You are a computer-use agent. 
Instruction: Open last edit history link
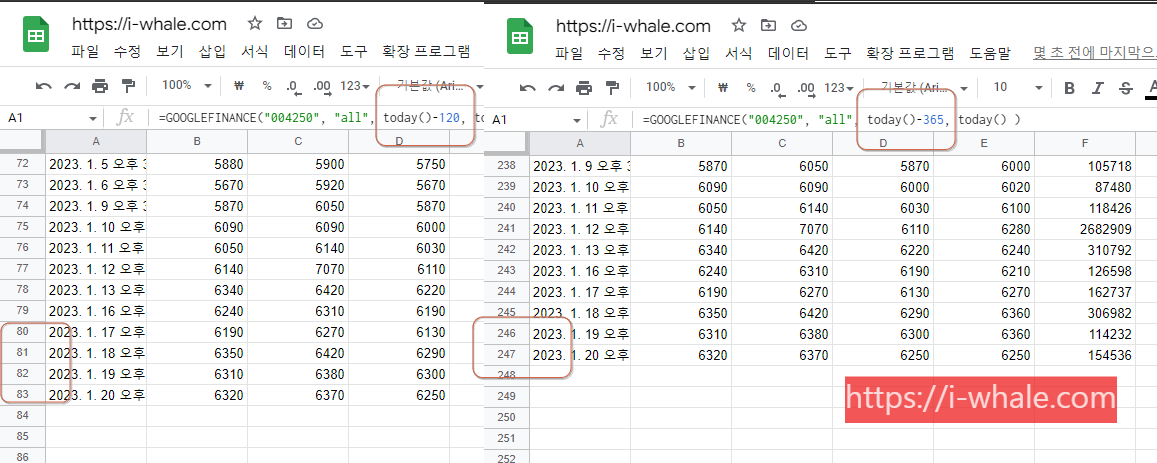point(1094,54)
